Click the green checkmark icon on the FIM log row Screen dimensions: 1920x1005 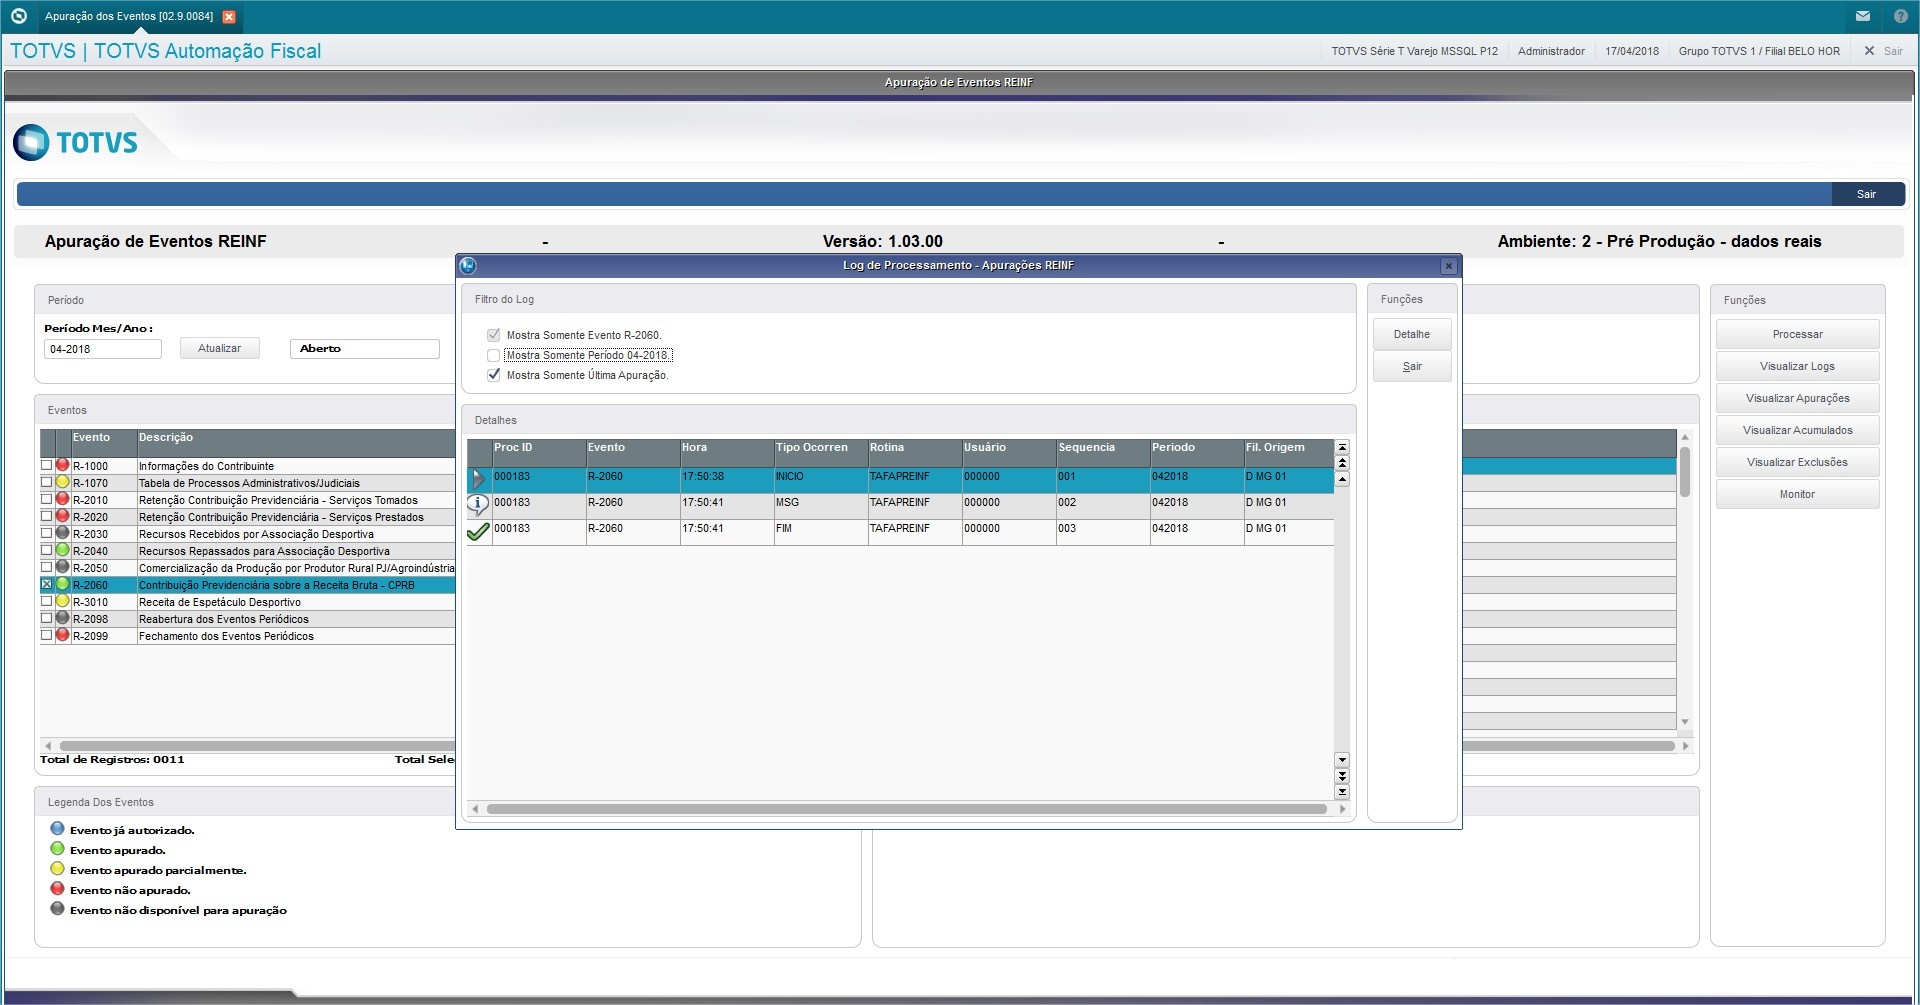[478, 531]
